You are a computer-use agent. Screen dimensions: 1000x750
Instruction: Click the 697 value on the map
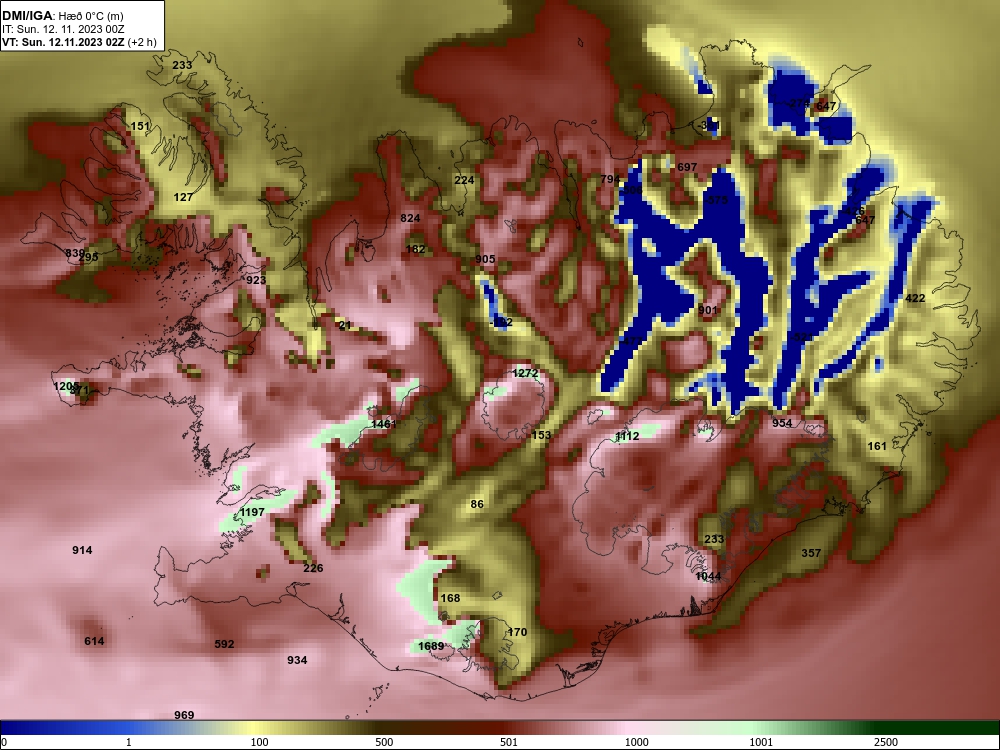(x=687, y=167)
